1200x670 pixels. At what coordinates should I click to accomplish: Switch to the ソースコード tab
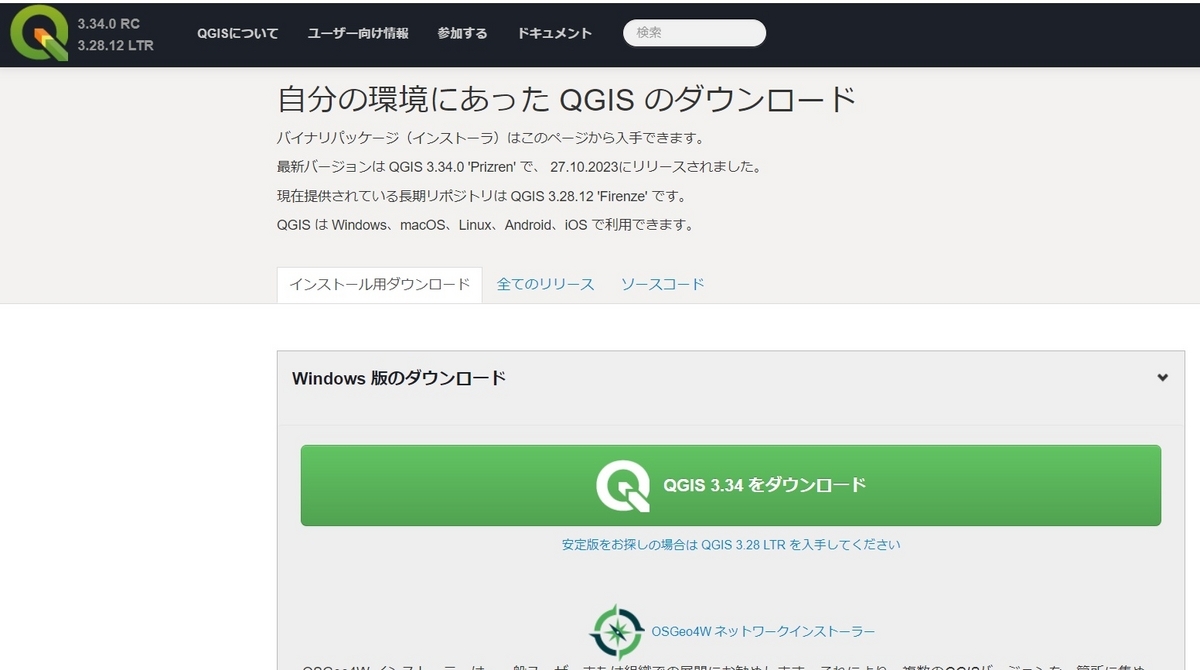tap(663, 284)
